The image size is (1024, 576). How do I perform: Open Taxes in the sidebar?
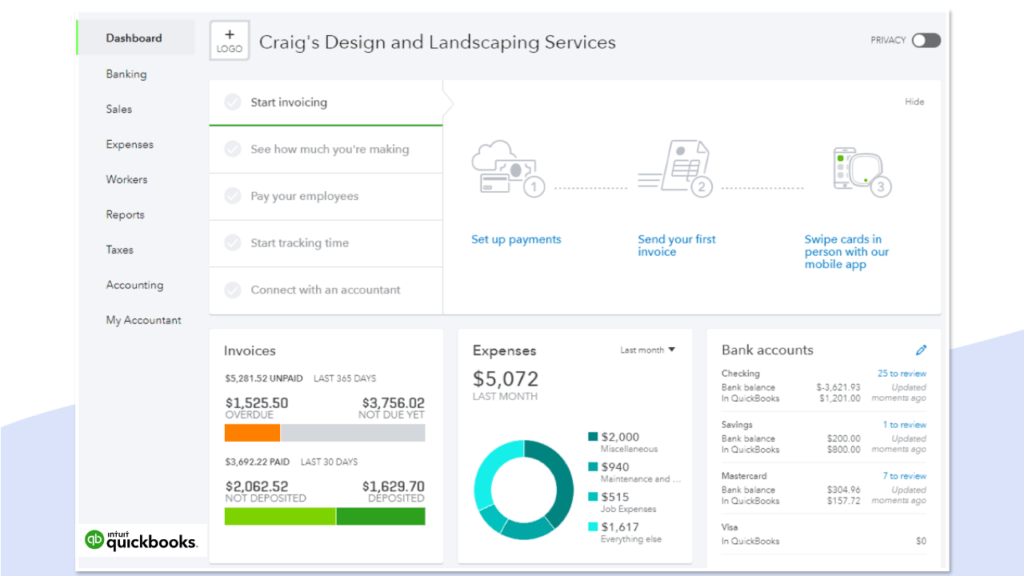click(120, 250)
